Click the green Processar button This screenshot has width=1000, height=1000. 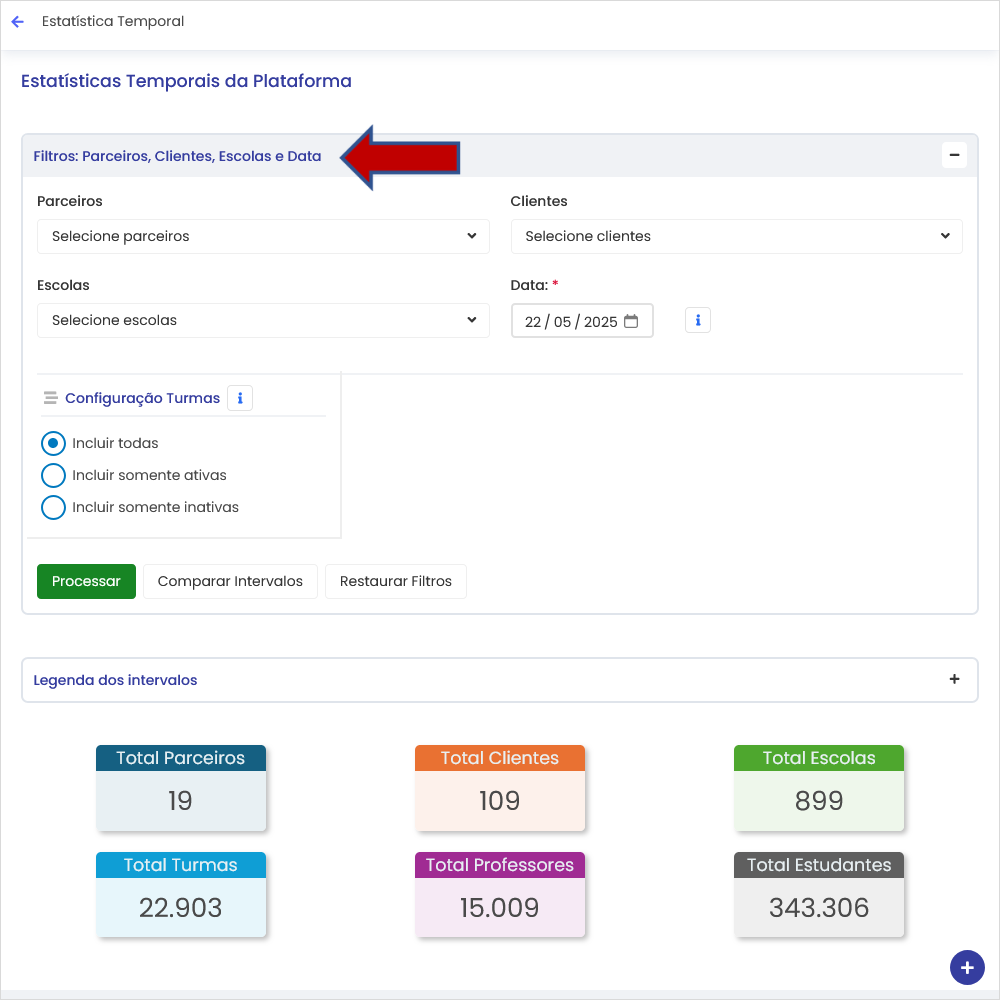click(x=86, y=581)
